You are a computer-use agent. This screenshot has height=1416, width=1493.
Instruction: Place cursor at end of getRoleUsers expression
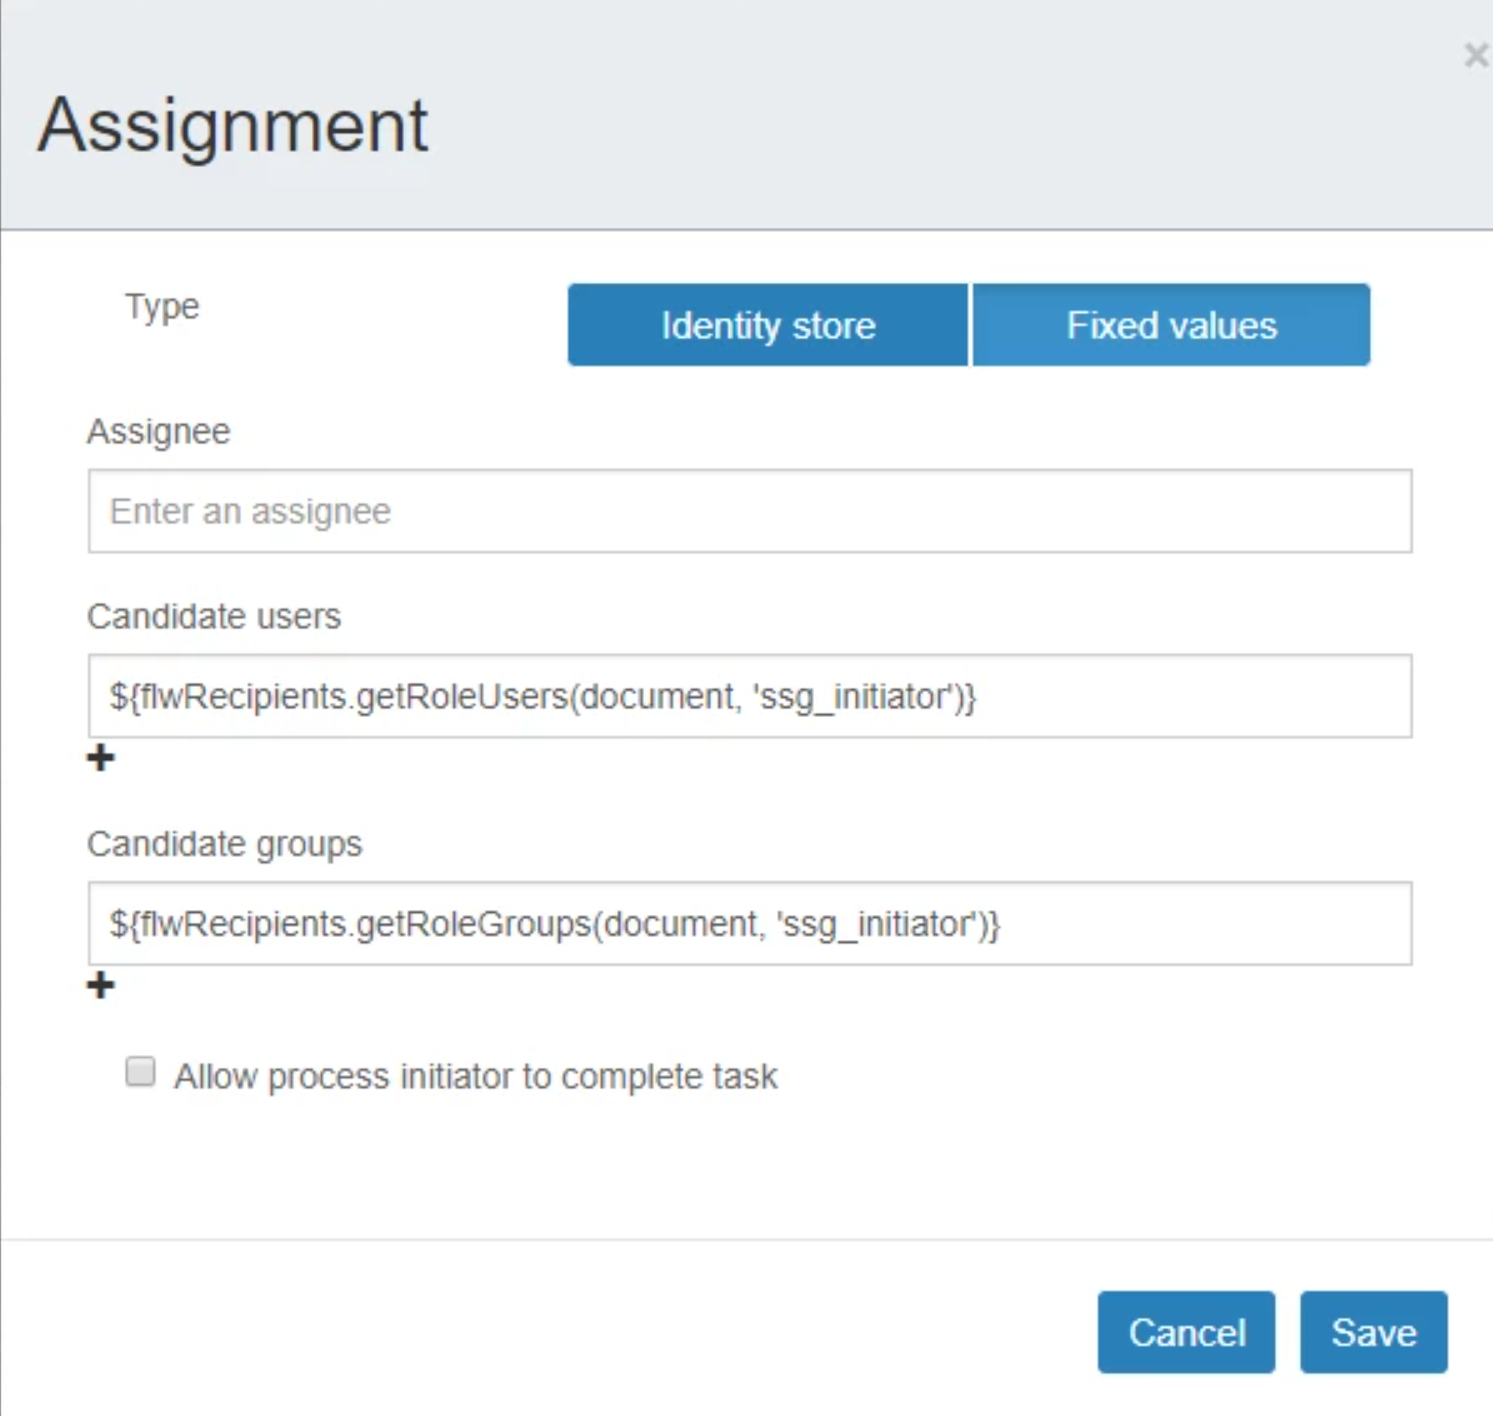pyautogui.click(x=977, y=696)
